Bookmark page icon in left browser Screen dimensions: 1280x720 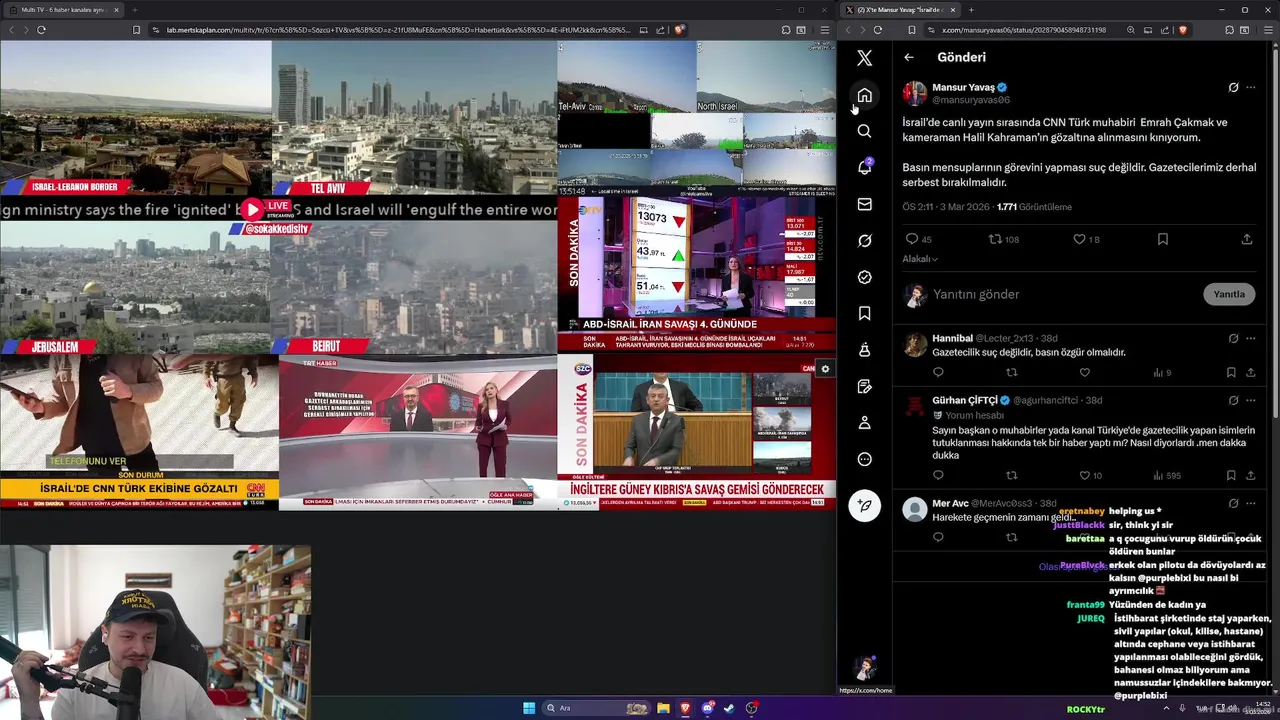click(x=136, y=30)
